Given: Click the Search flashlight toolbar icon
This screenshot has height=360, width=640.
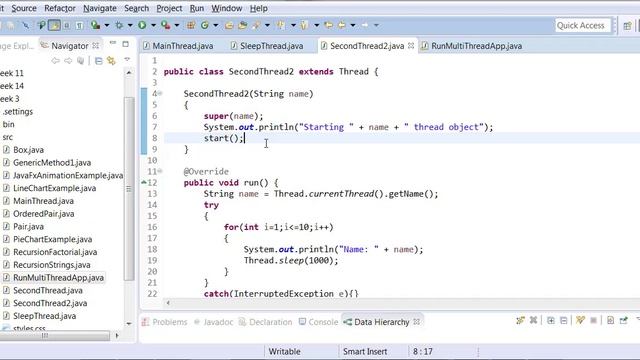Looking at the screenshot, I should coord(256,25).
